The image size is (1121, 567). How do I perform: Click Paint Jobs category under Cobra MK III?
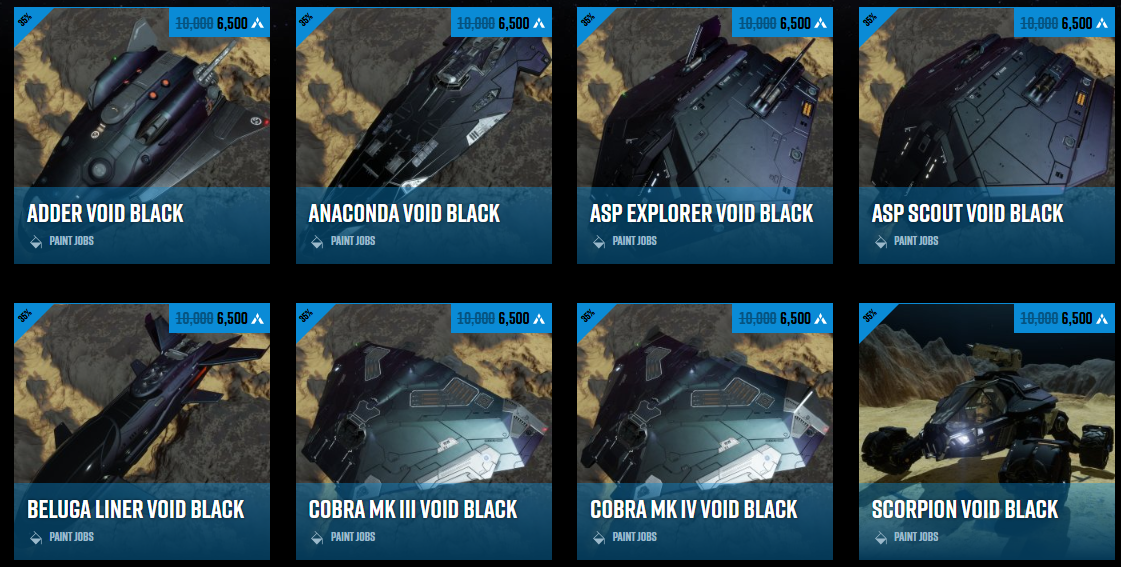pos(353,537)
